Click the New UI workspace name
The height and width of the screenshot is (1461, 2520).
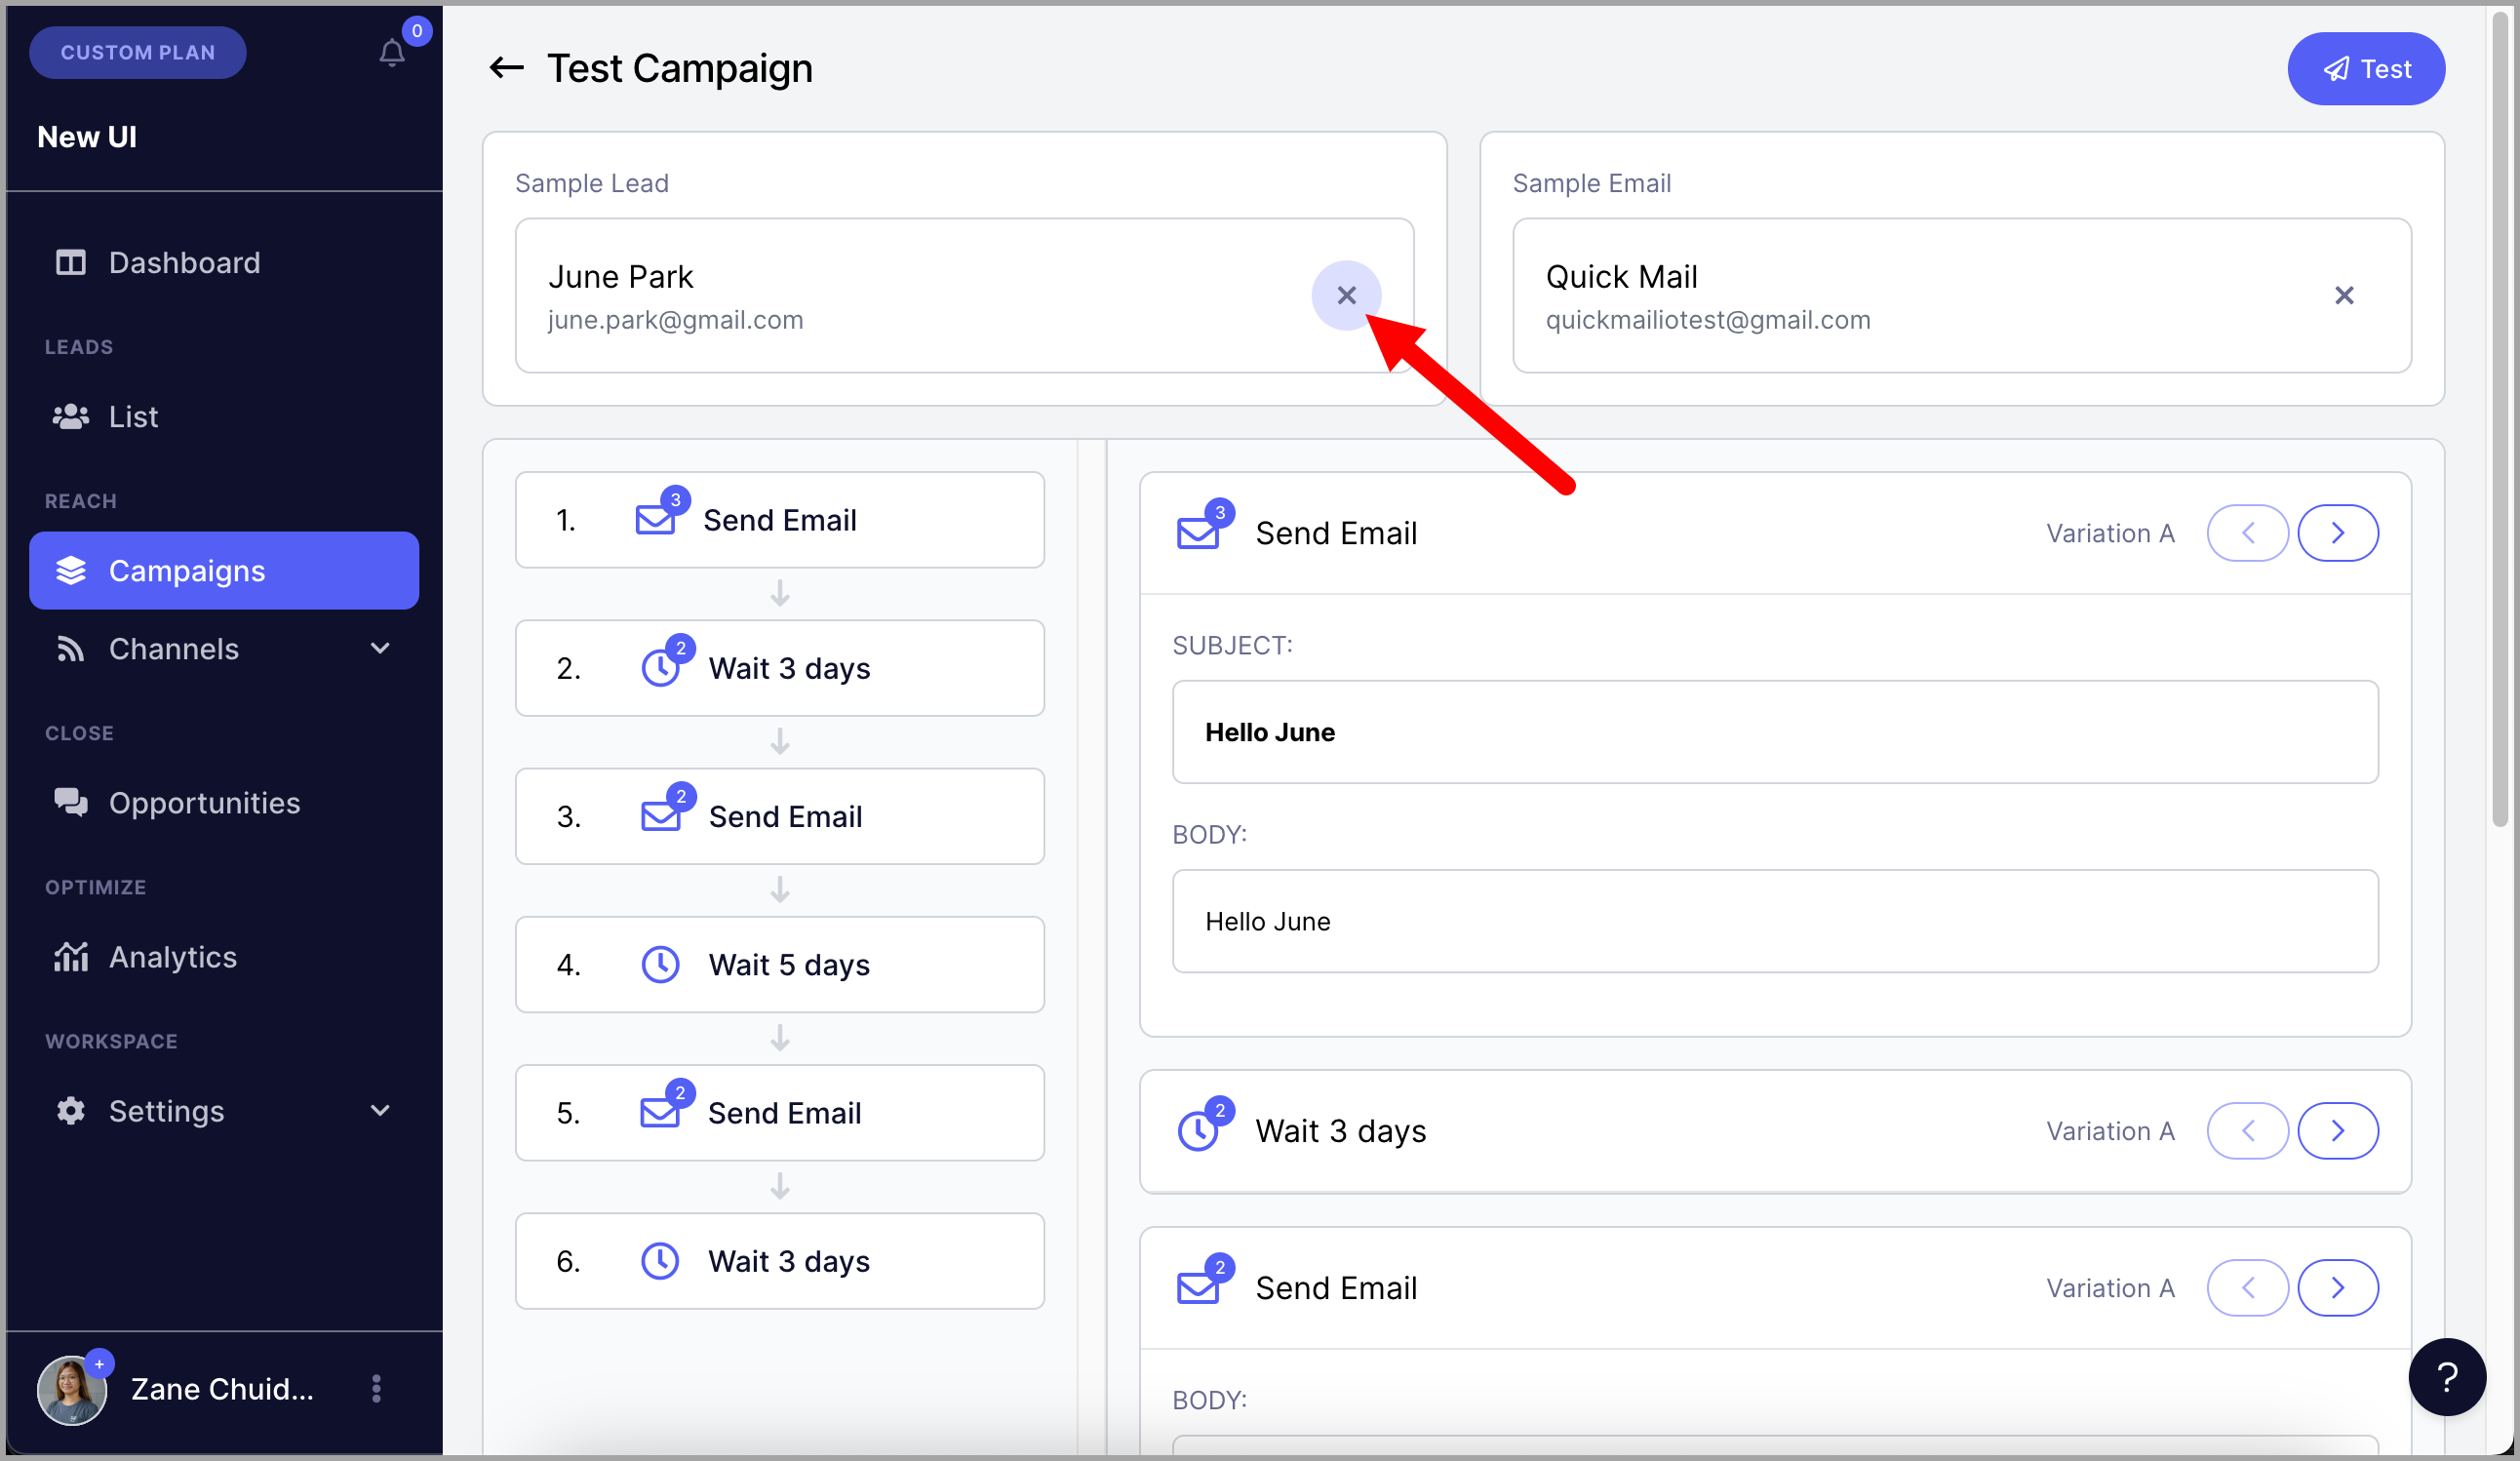[87, 137]
